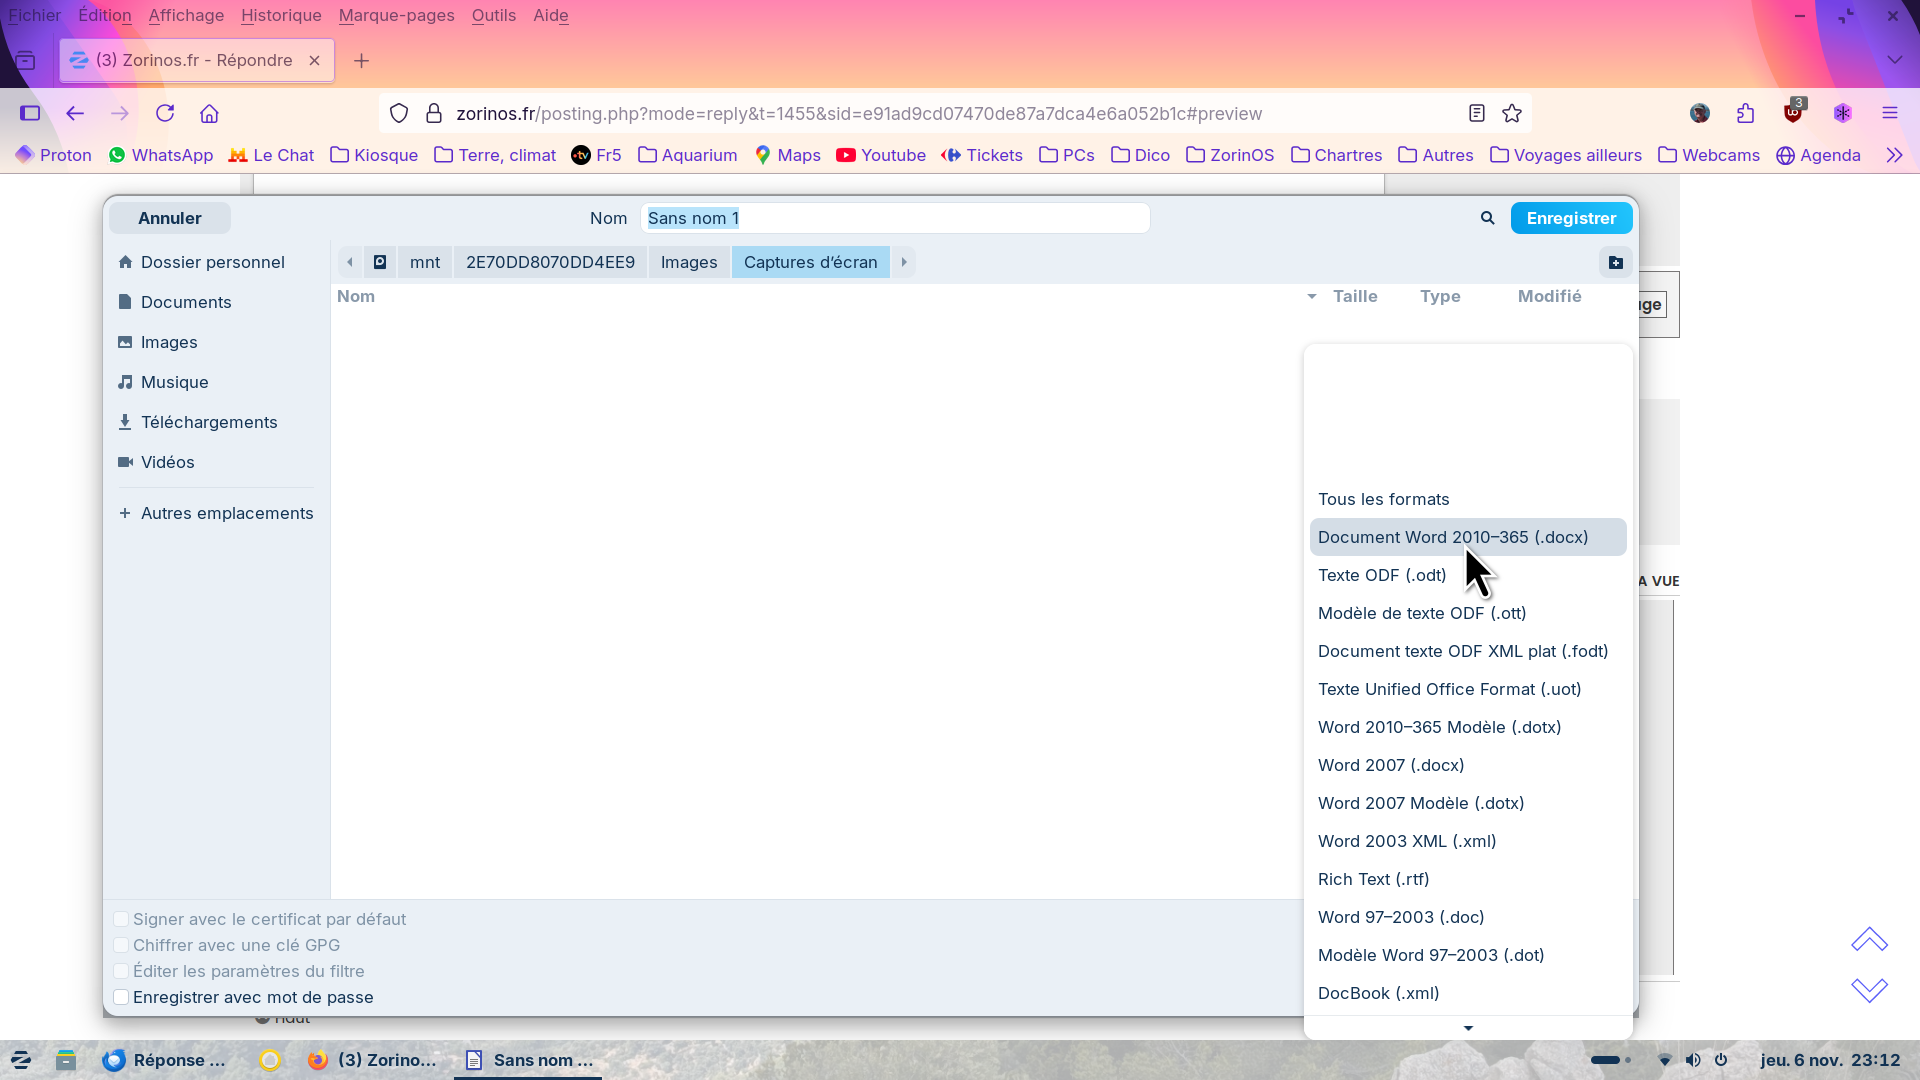The image size is (1920, 1080).
Task: Click the Enregistrer button
Action: point(1570,218)
